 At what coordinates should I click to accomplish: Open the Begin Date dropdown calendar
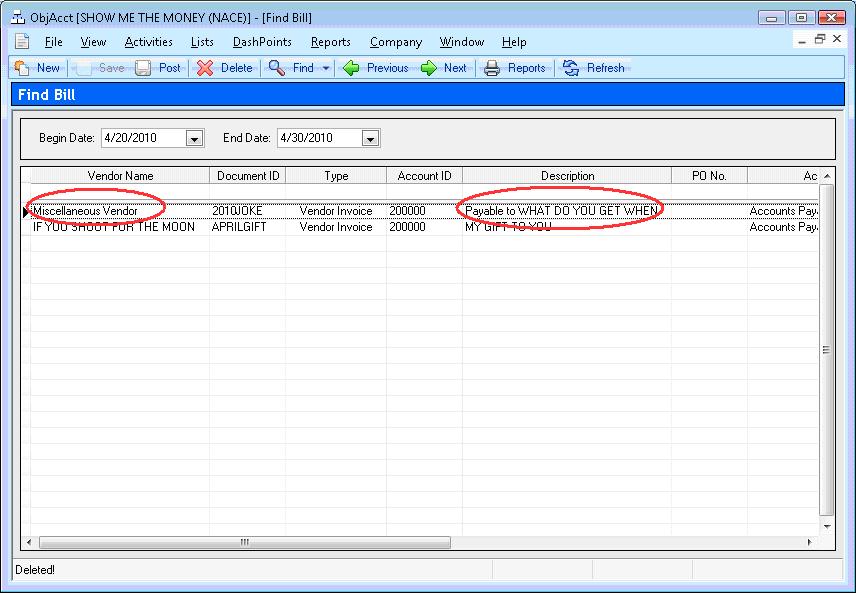(x=195, y=138)
